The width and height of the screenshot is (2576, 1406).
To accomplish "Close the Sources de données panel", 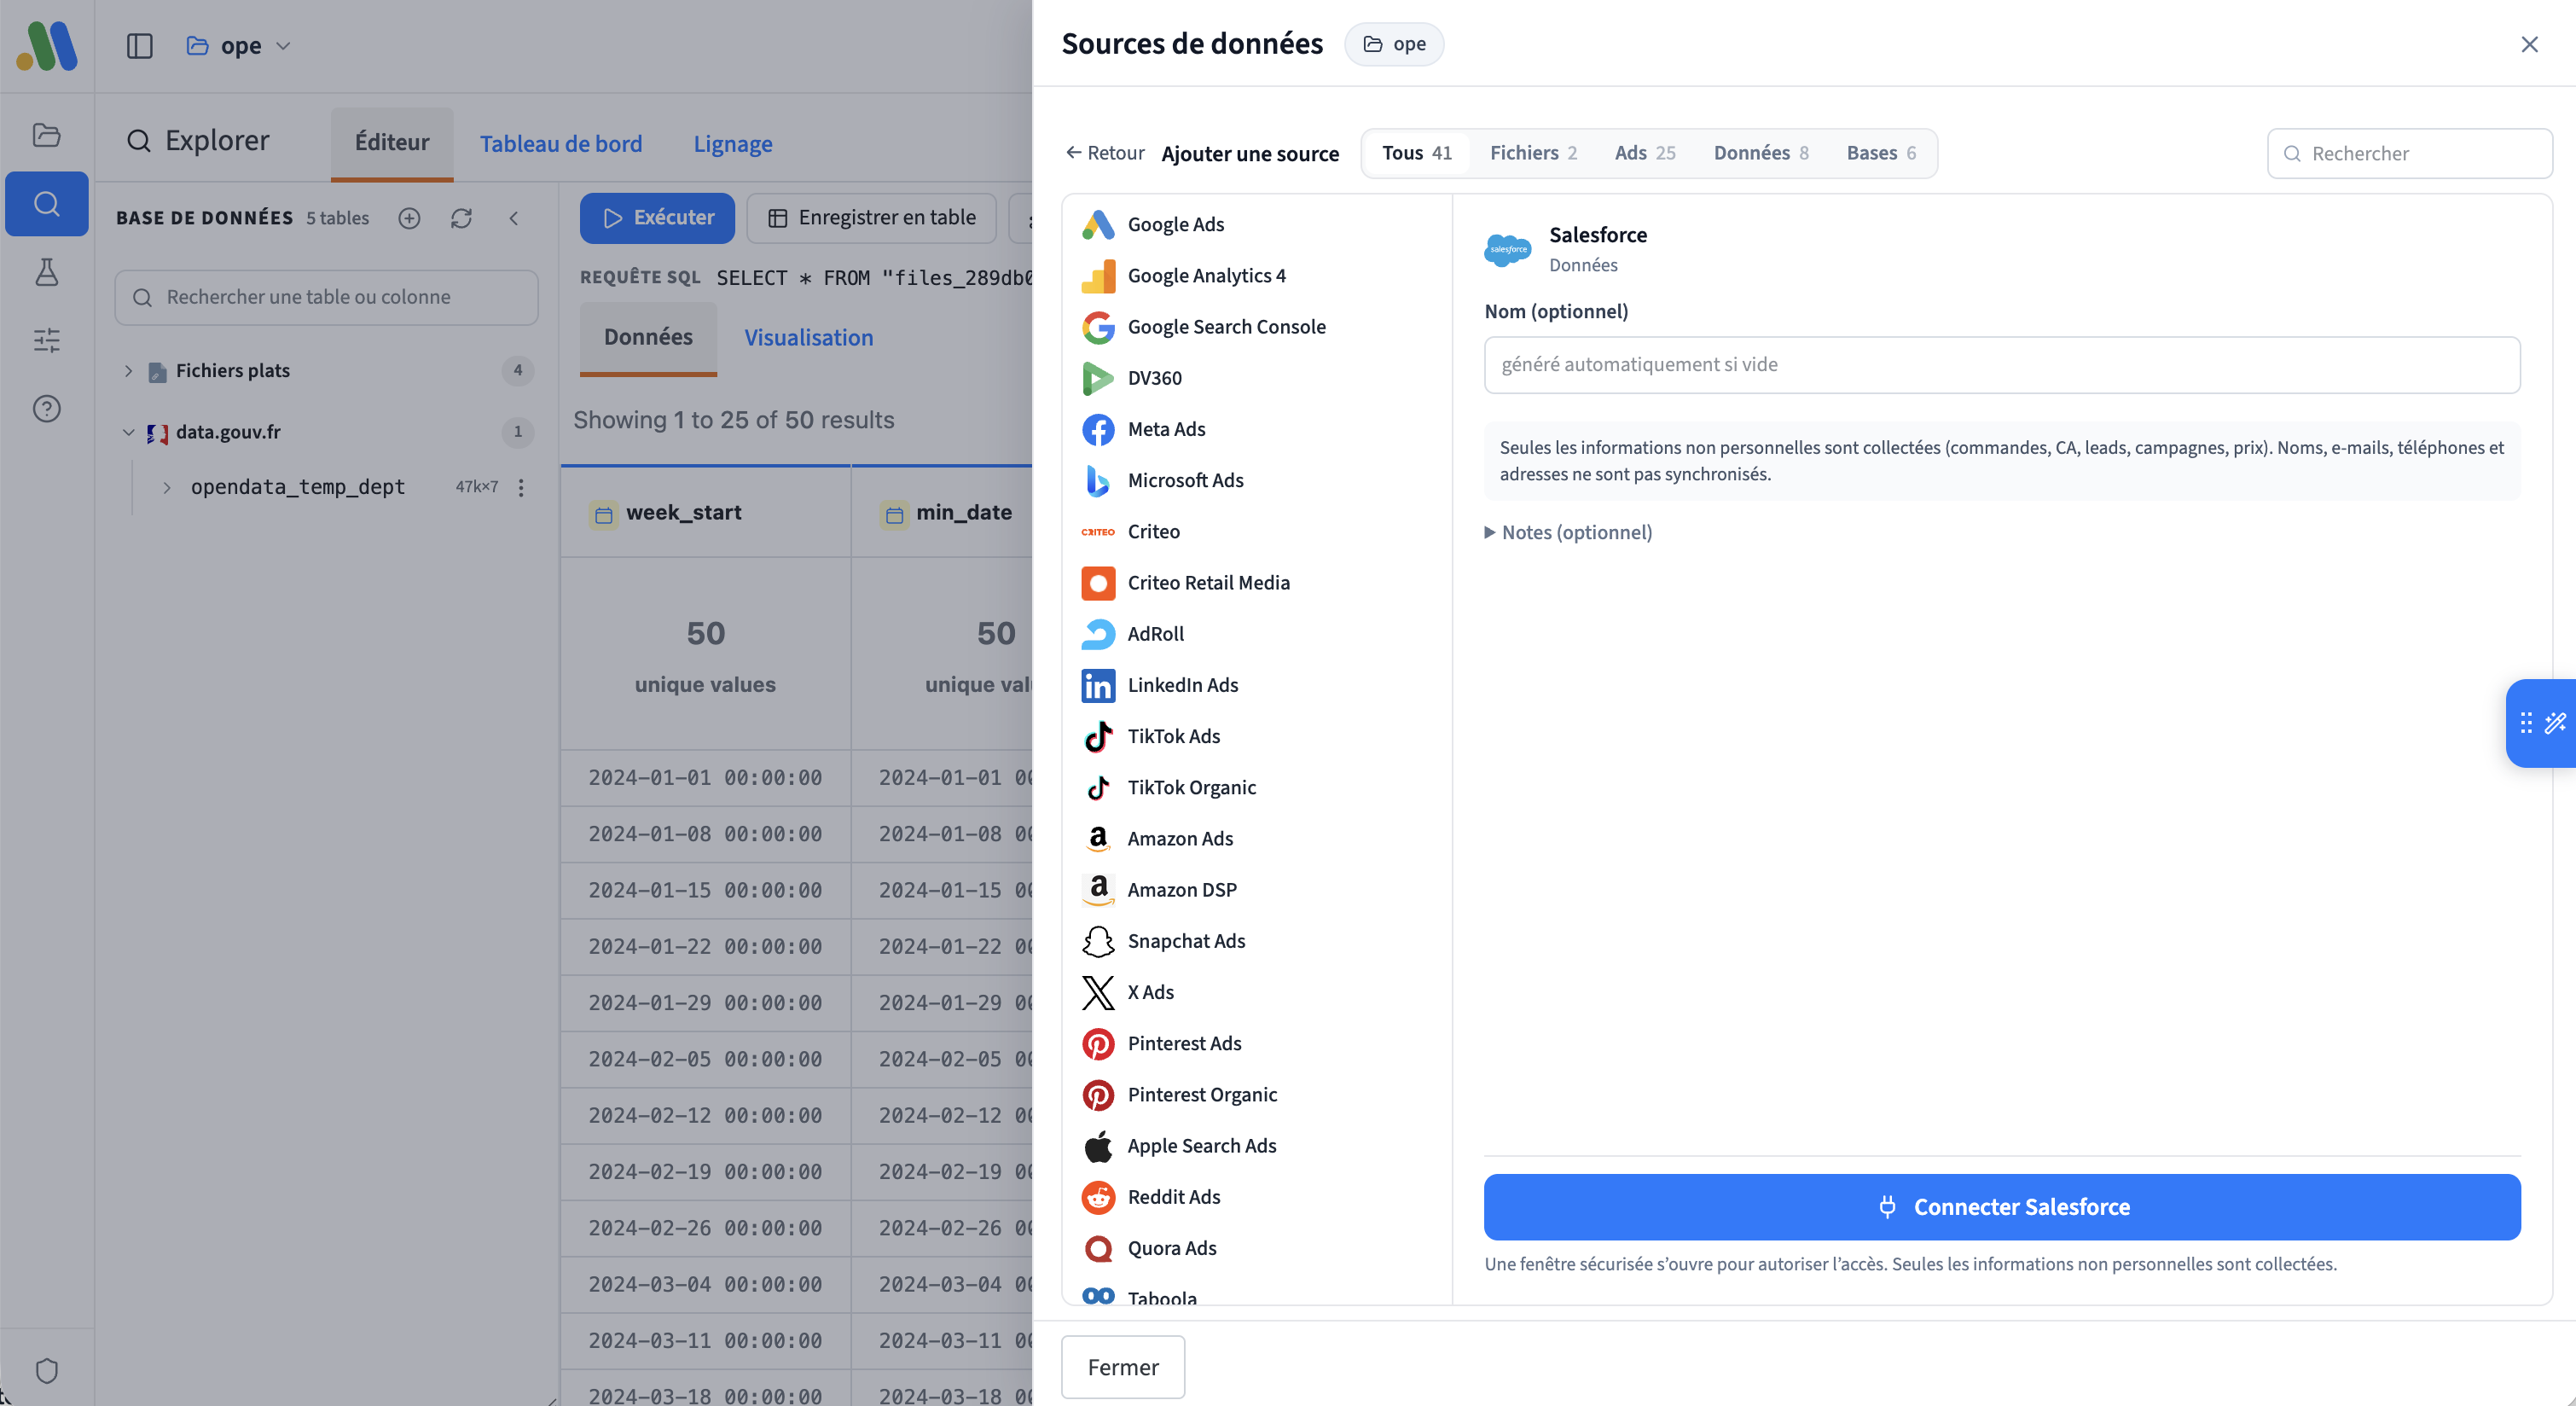I will tap(2530, 44).
